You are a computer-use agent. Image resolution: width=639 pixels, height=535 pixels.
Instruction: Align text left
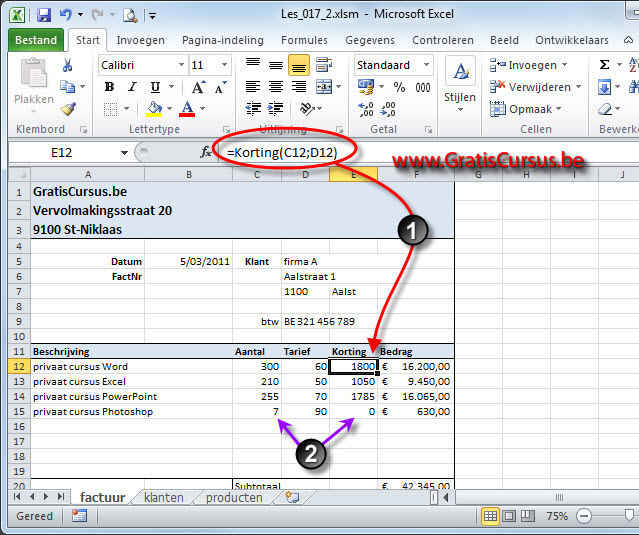coord(253,87)
